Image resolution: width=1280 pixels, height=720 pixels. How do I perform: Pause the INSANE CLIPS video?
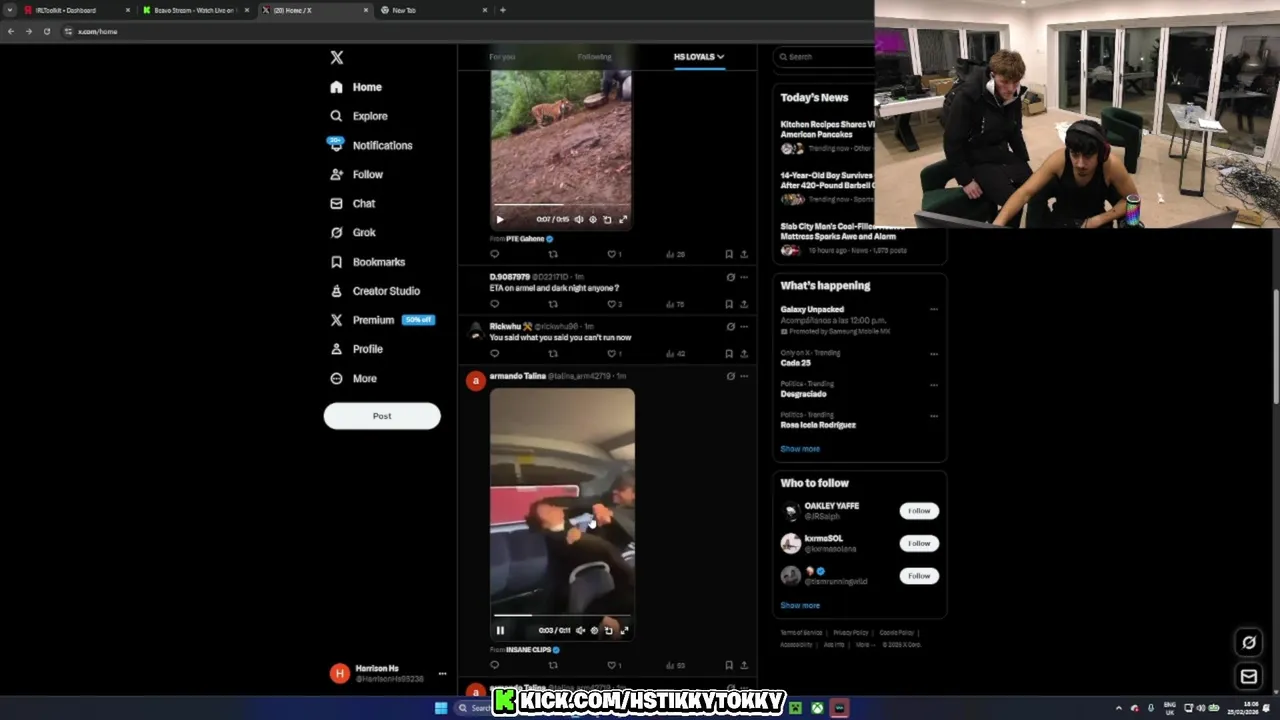click(x=500, y=630)
